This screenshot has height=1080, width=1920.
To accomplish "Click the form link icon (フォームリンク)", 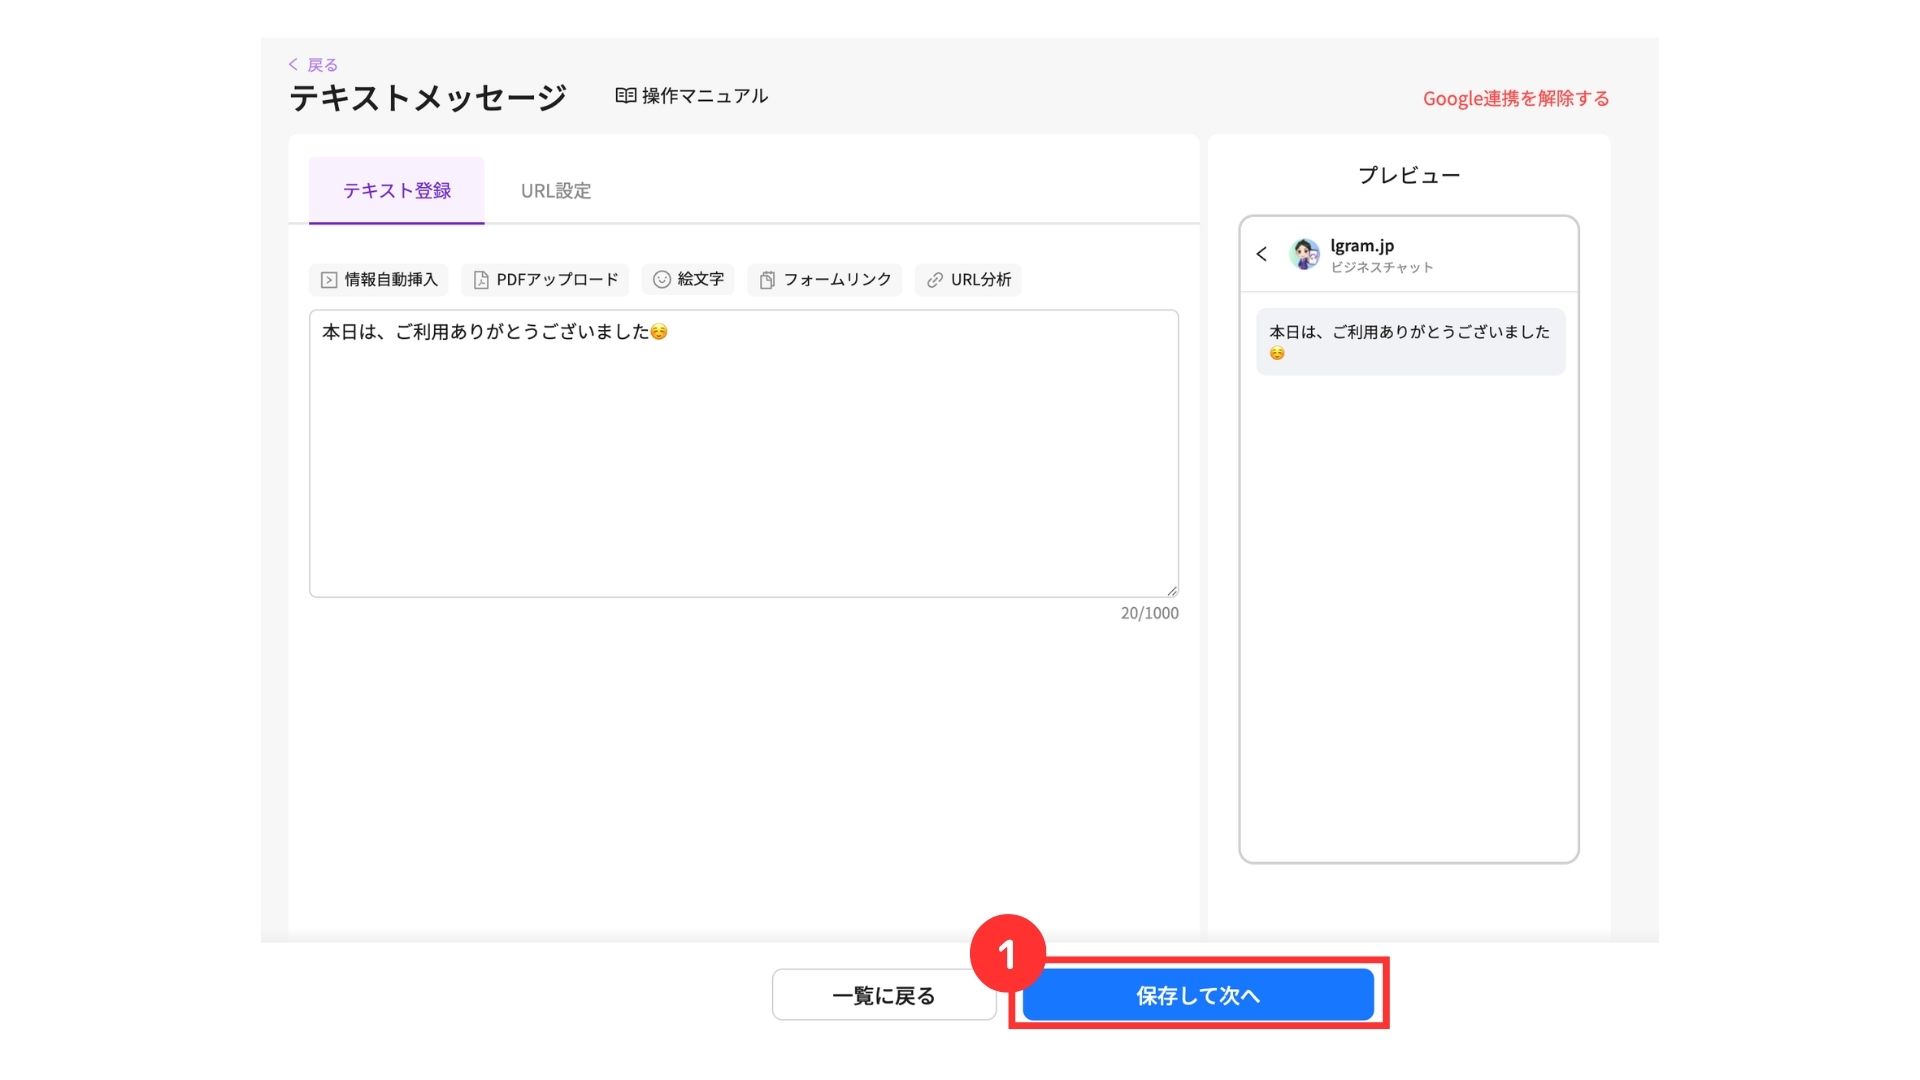I will click(x=767, y=280).
